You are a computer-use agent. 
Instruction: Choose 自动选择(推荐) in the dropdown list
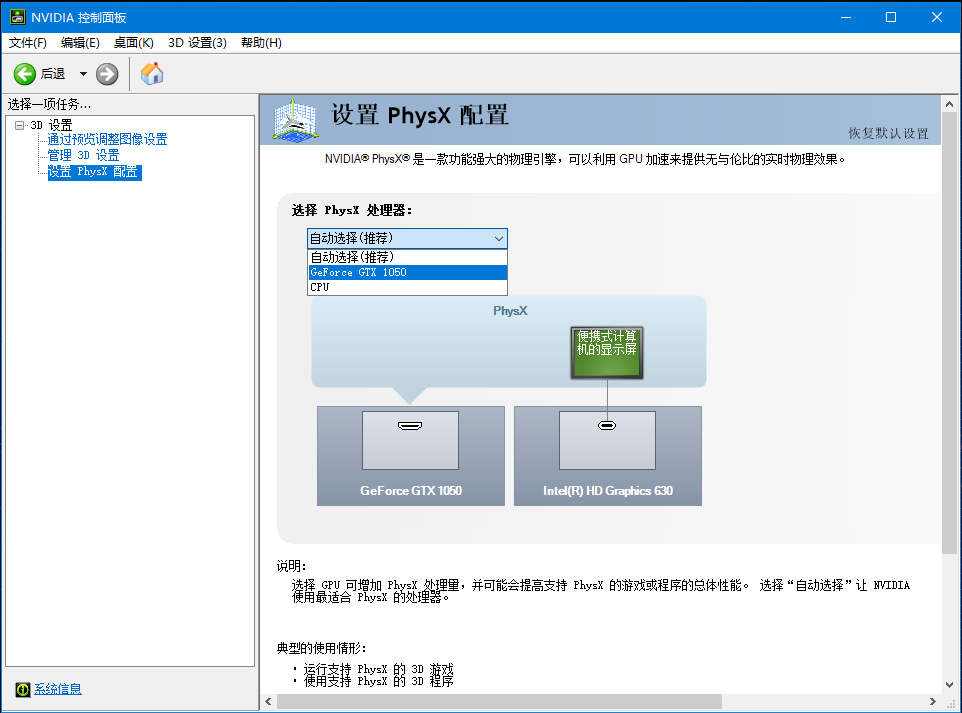[407, 257]
